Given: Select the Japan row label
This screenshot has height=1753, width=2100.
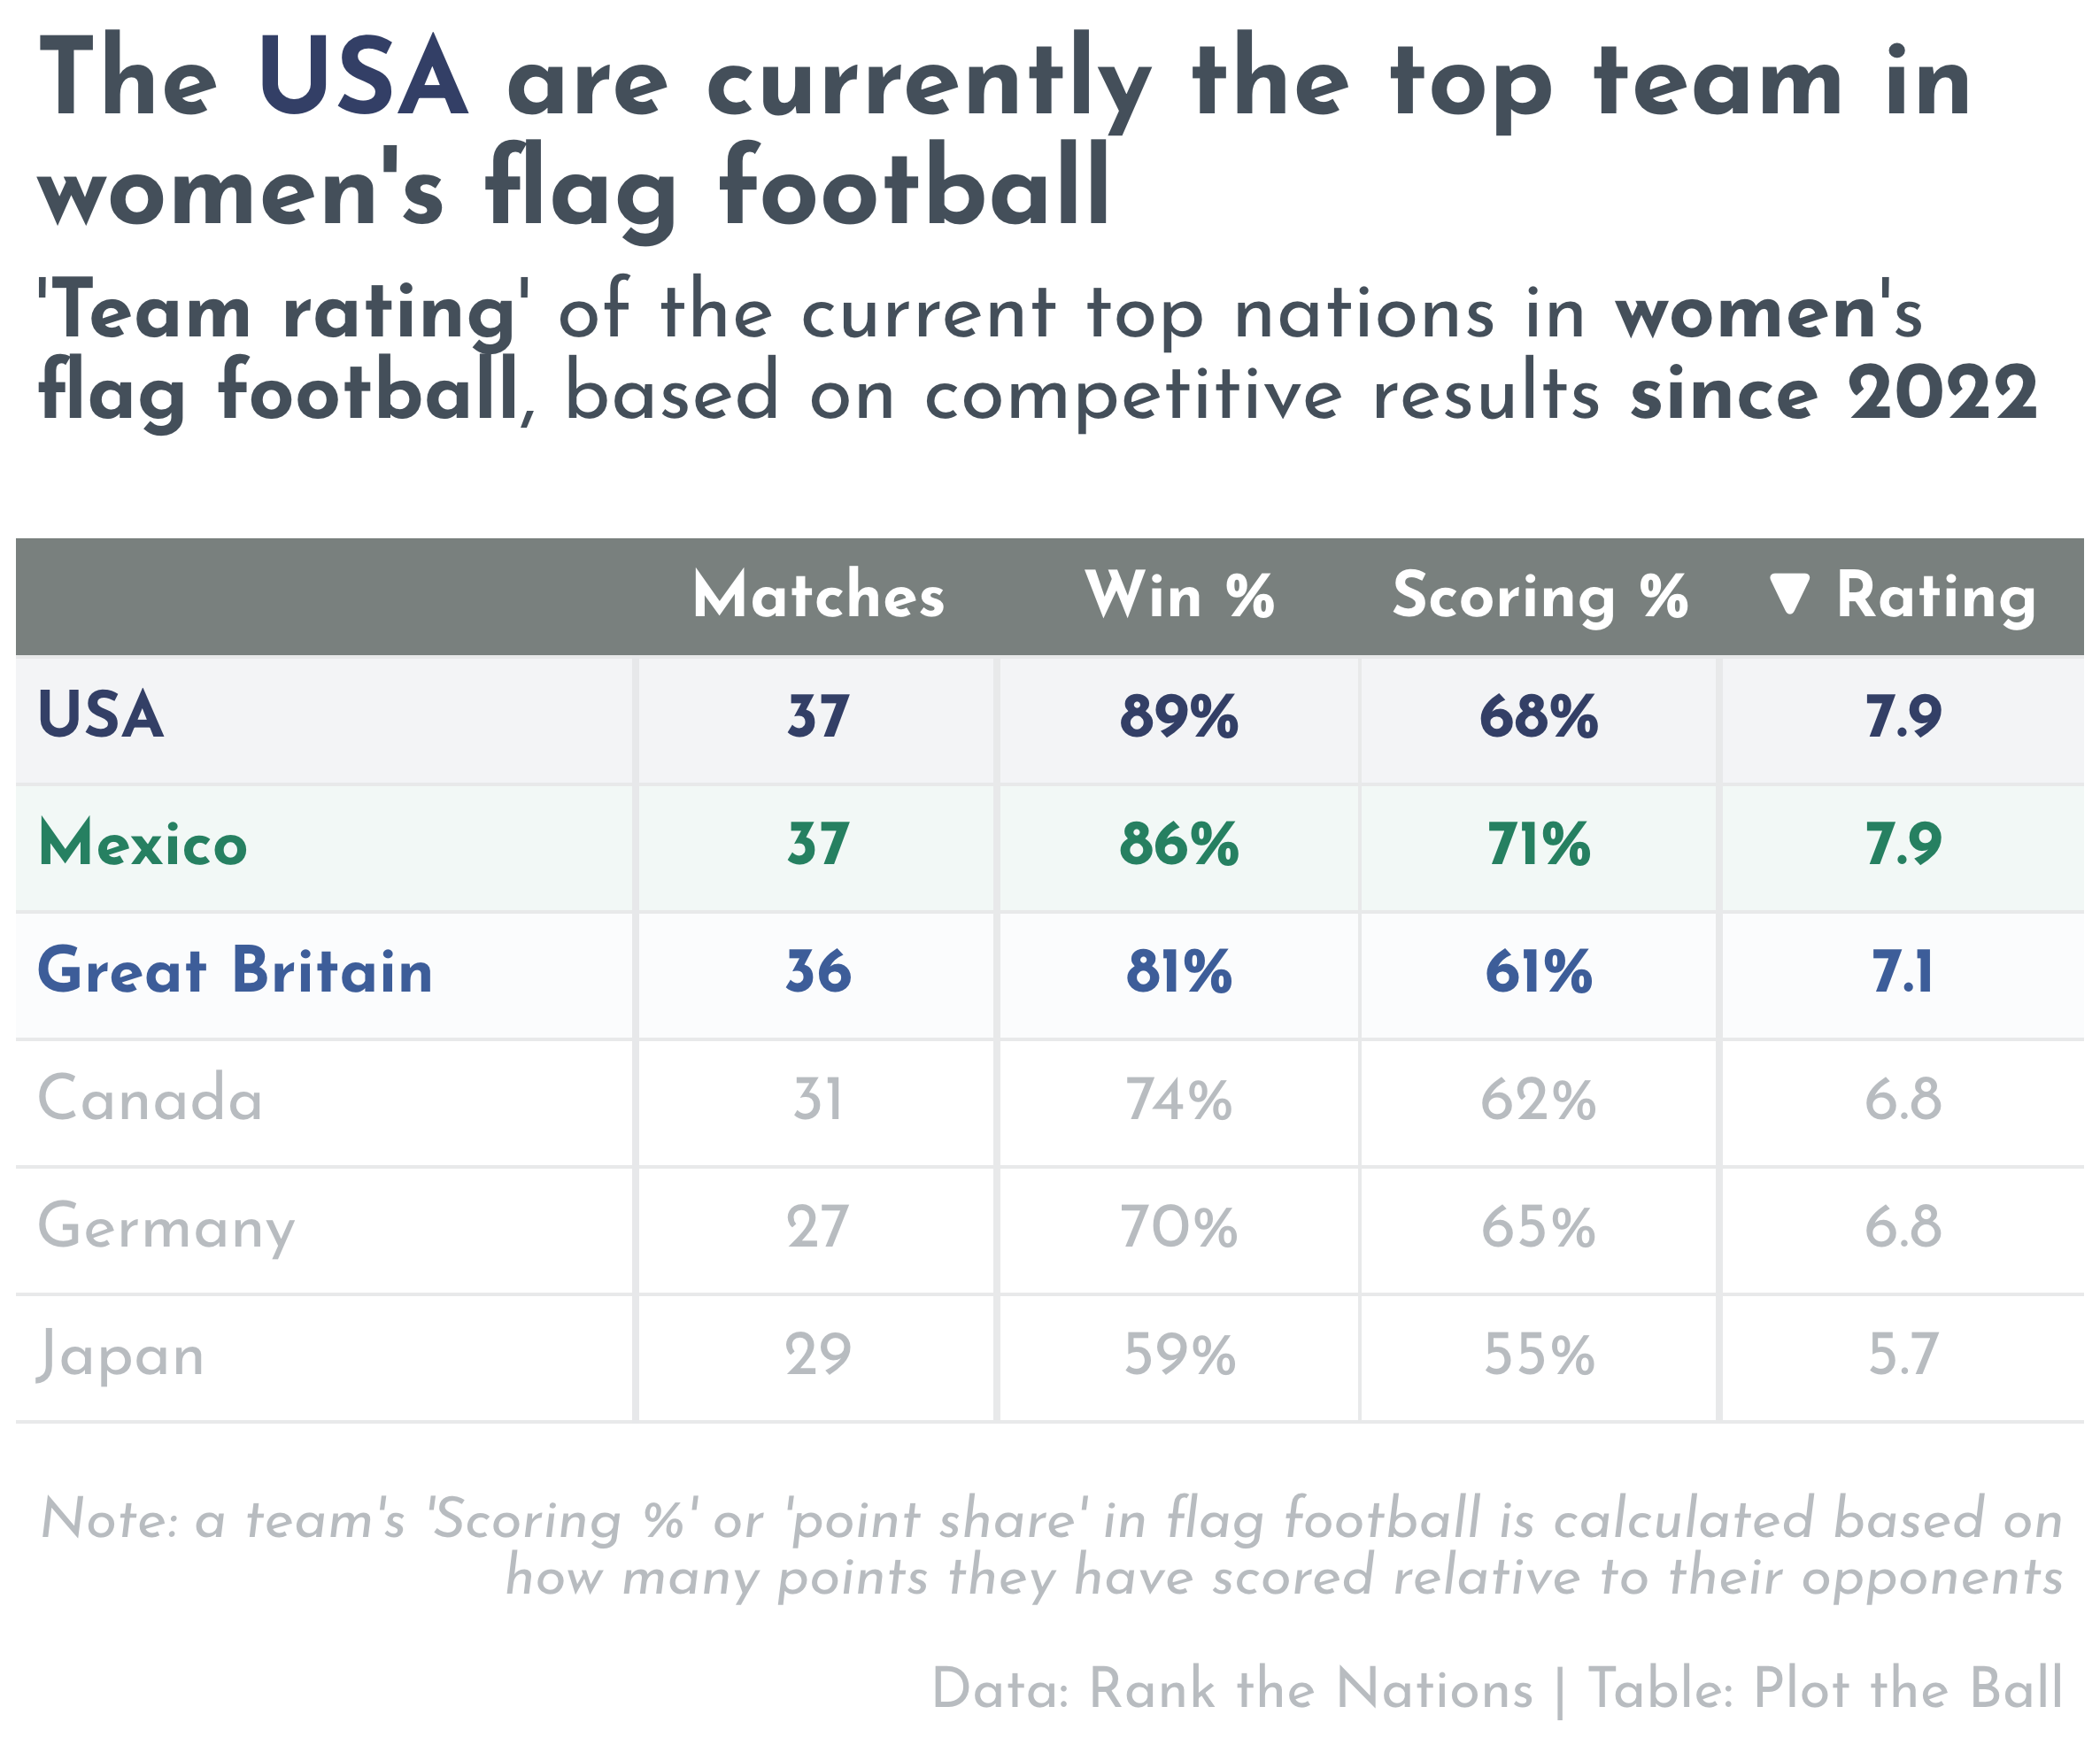Looking at the screenshot, I should coord(120,1356).
